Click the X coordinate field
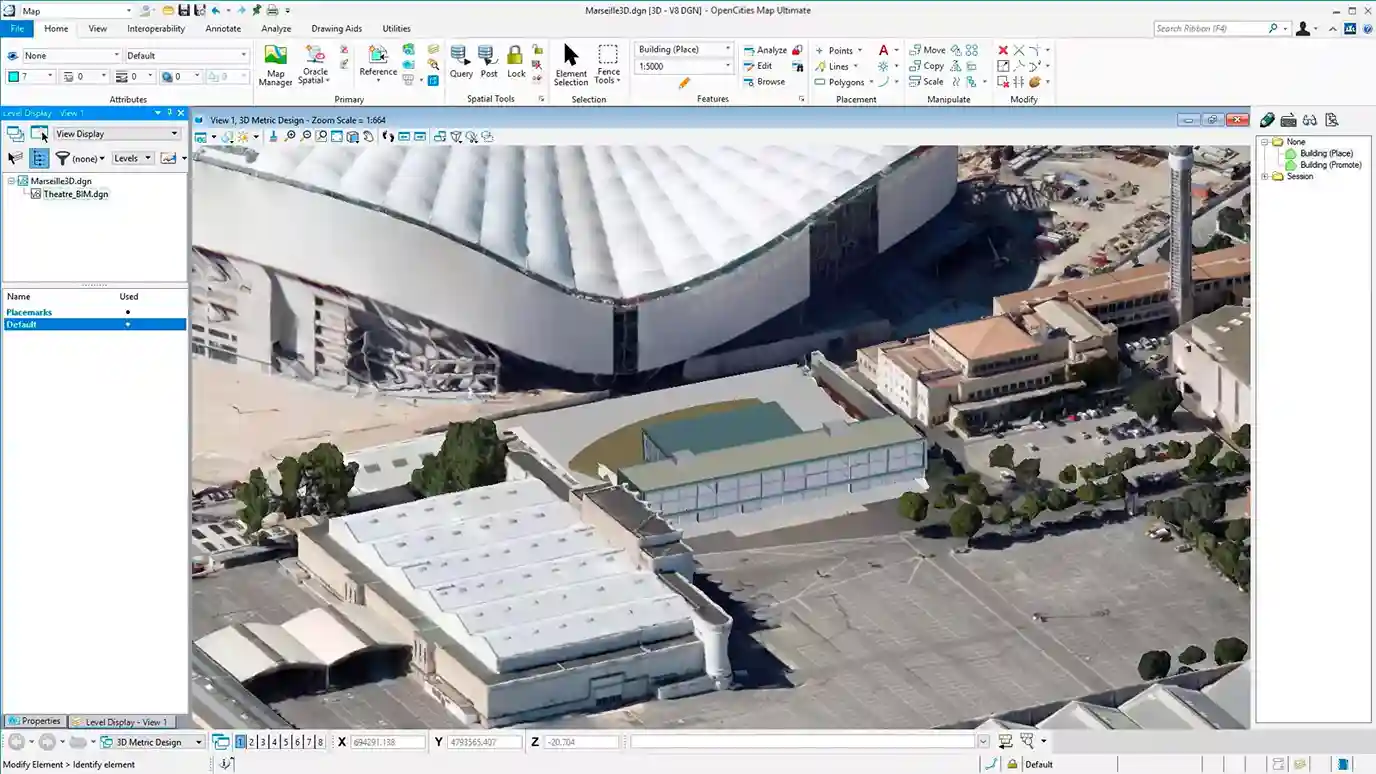Screen dimensions: 1376x774 point(387,742)
